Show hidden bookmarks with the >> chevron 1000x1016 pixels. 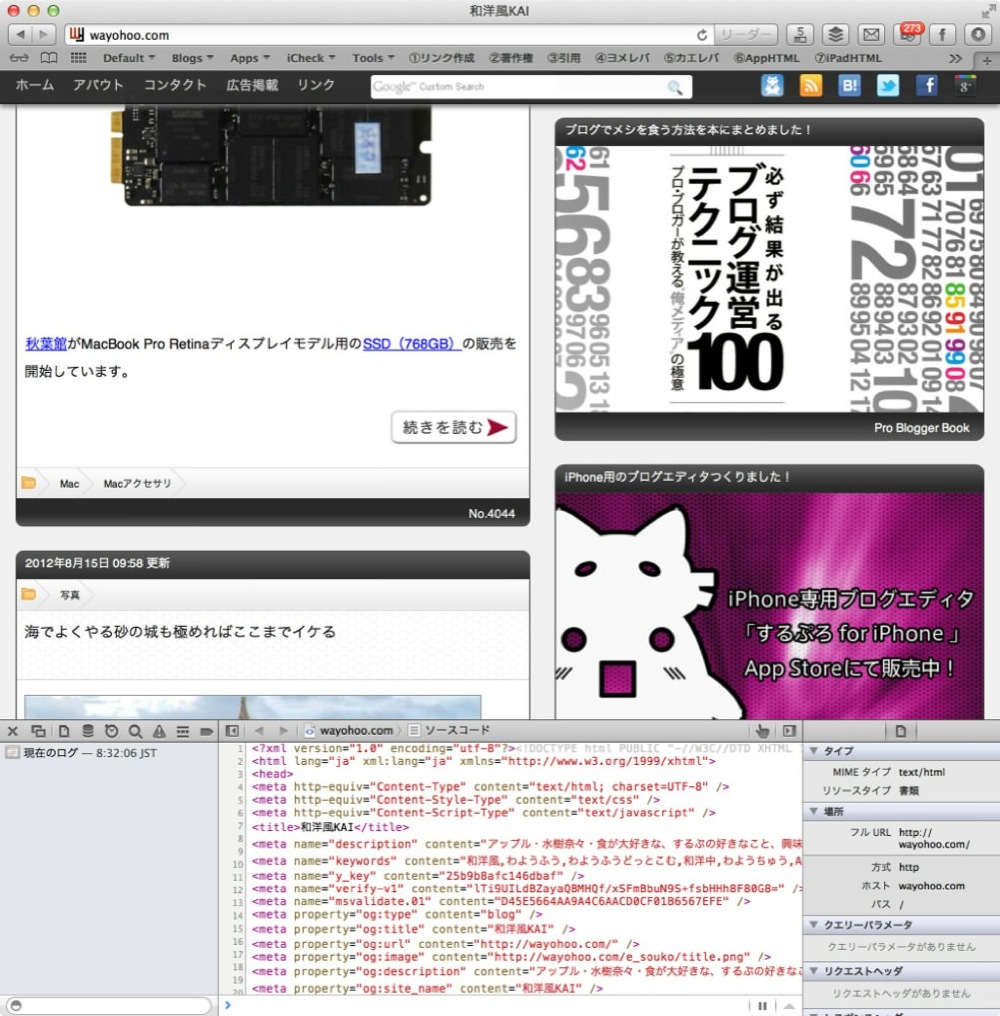coord(955,58)
